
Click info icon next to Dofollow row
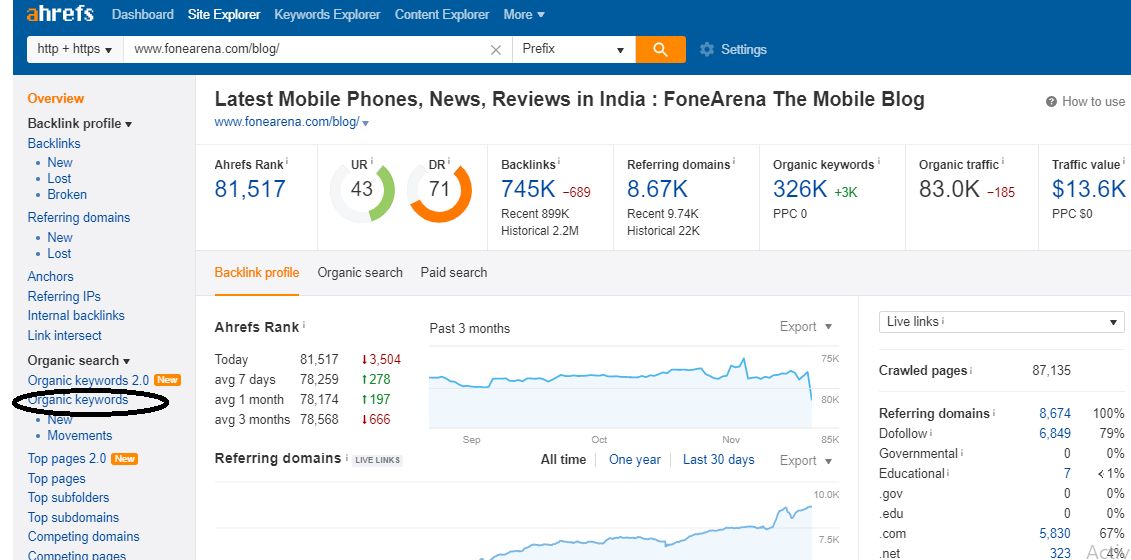pos(932,433)
